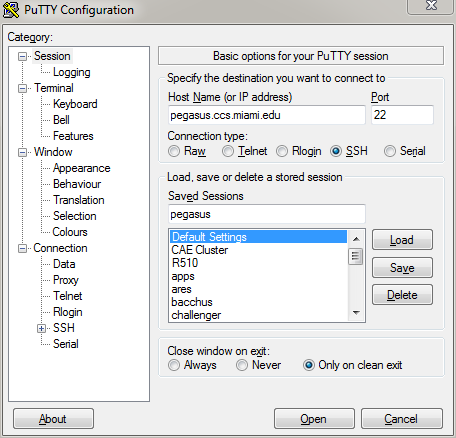Open the Bell category

point(61,120)
